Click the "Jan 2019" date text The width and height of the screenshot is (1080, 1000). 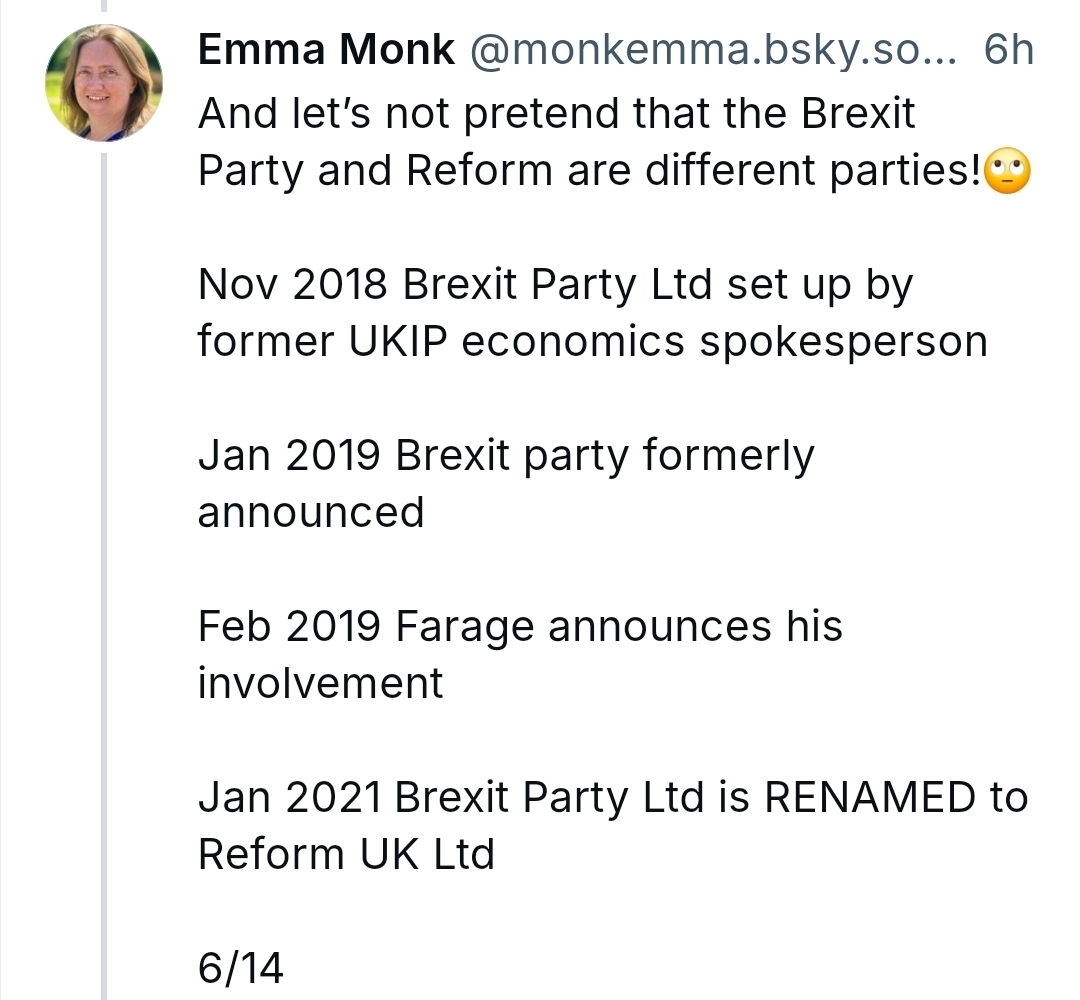[289, 456]
